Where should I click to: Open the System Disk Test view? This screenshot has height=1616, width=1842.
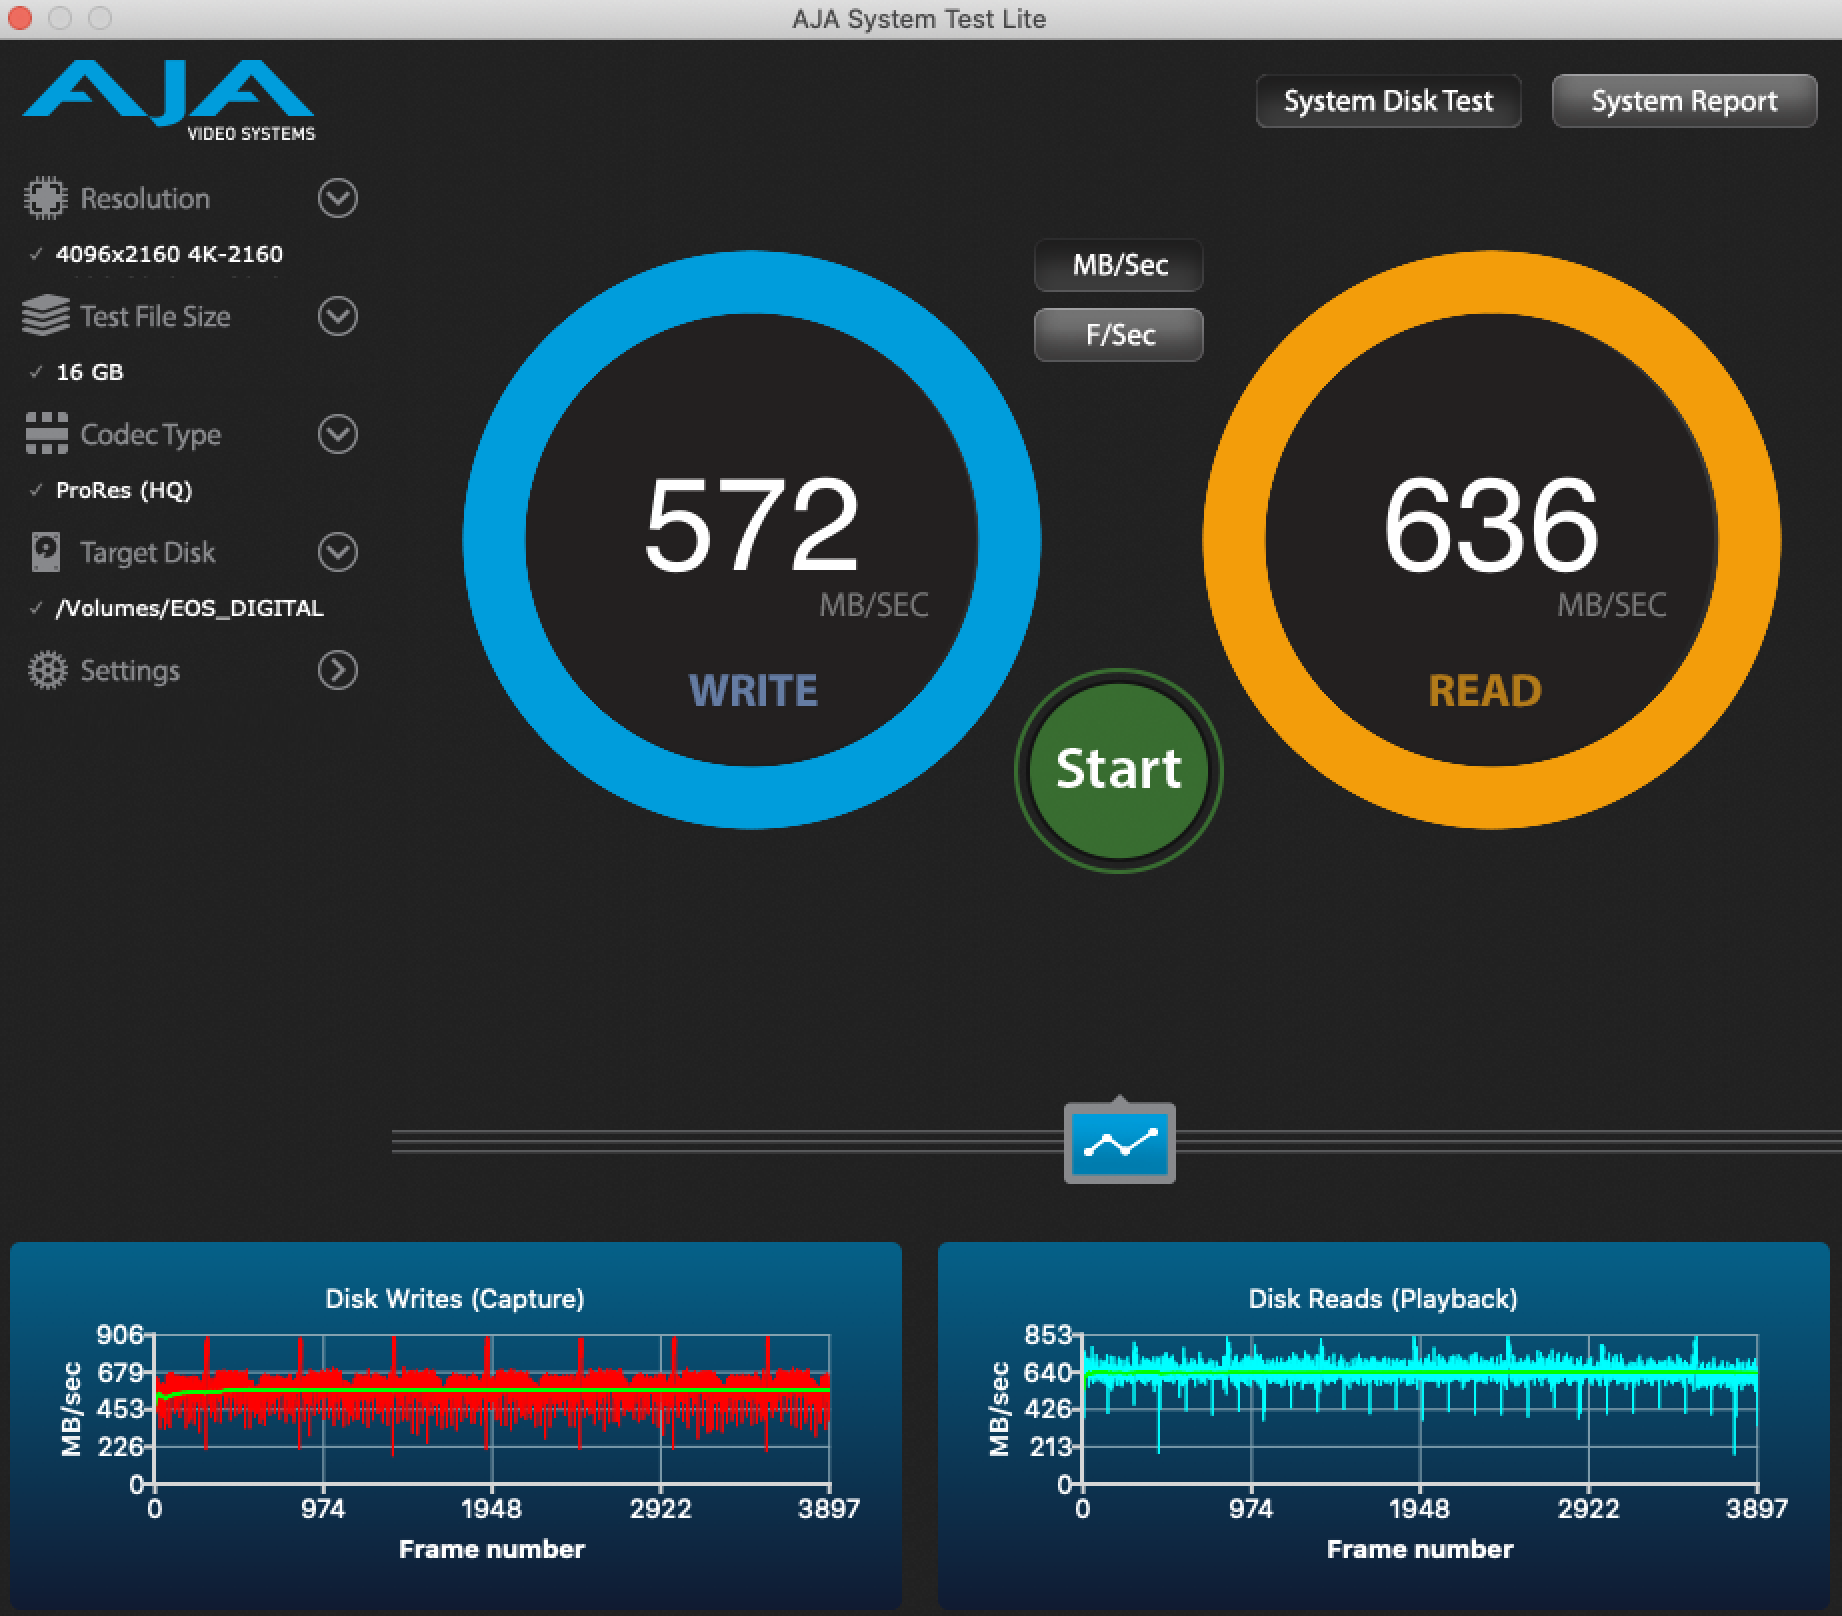[x=1388, y=101]
